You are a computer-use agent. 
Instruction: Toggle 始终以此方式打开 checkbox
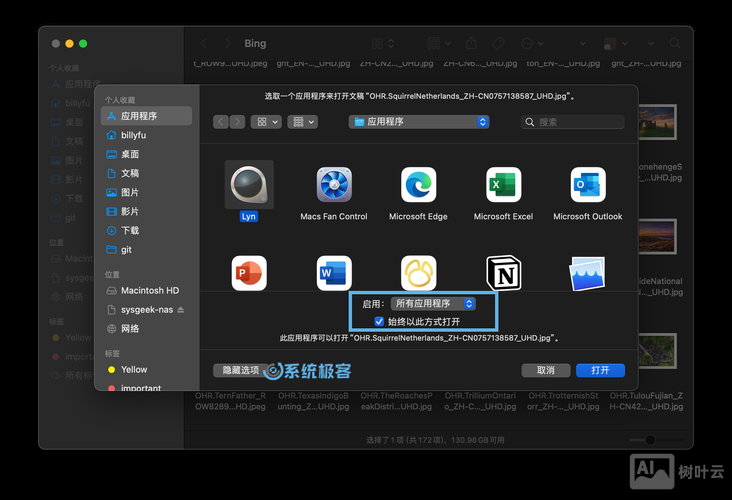379,321
